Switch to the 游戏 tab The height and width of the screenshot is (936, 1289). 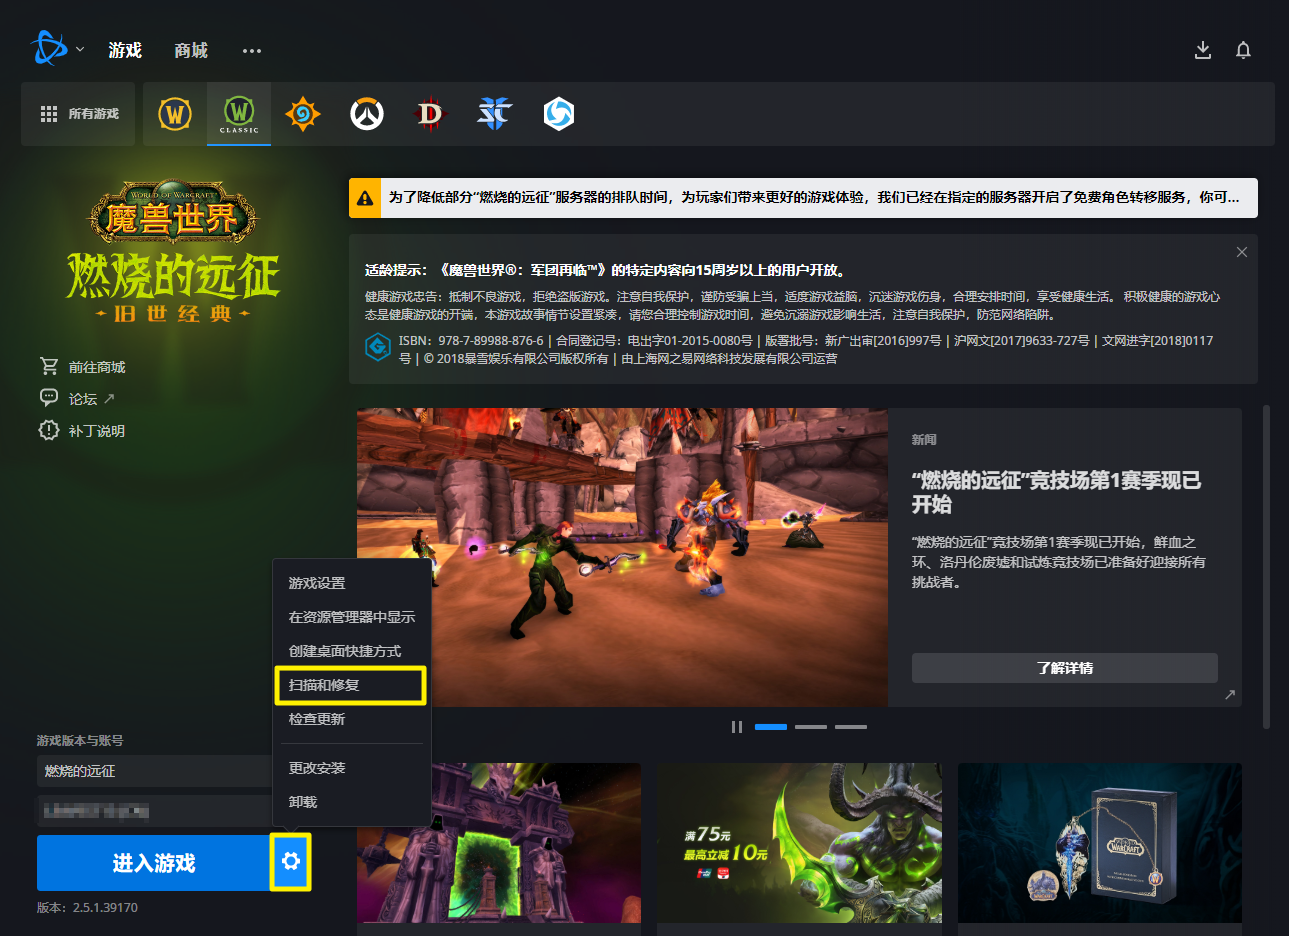[x=125, y=50]
